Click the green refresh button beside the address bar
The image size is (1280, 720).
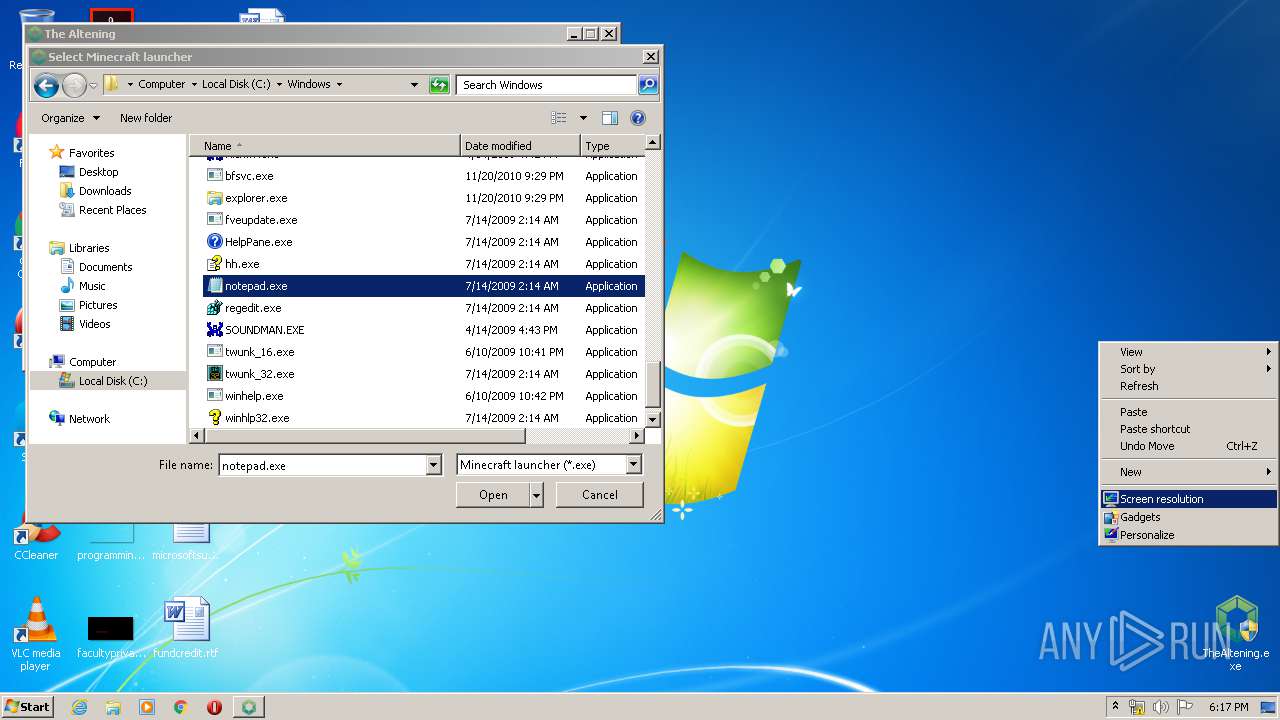pyautogui.click(x=439, y=85)
